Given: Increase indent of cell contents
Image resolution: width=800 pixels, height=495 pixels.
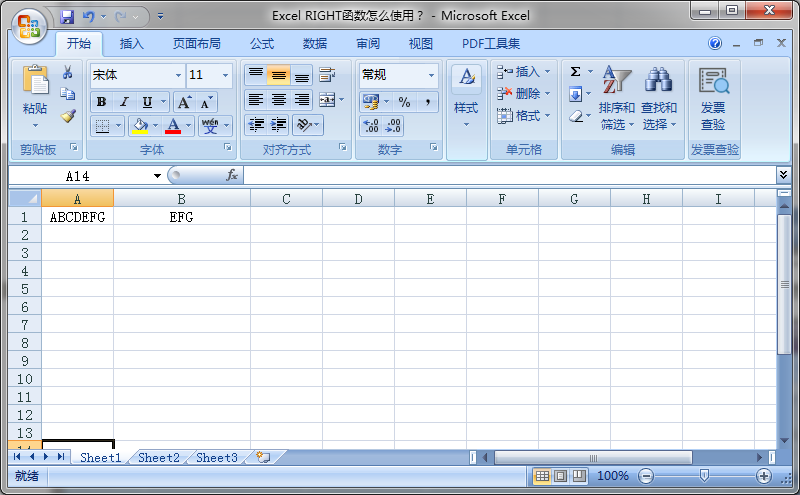Looking at the screenshot, I should click(279, 125).
